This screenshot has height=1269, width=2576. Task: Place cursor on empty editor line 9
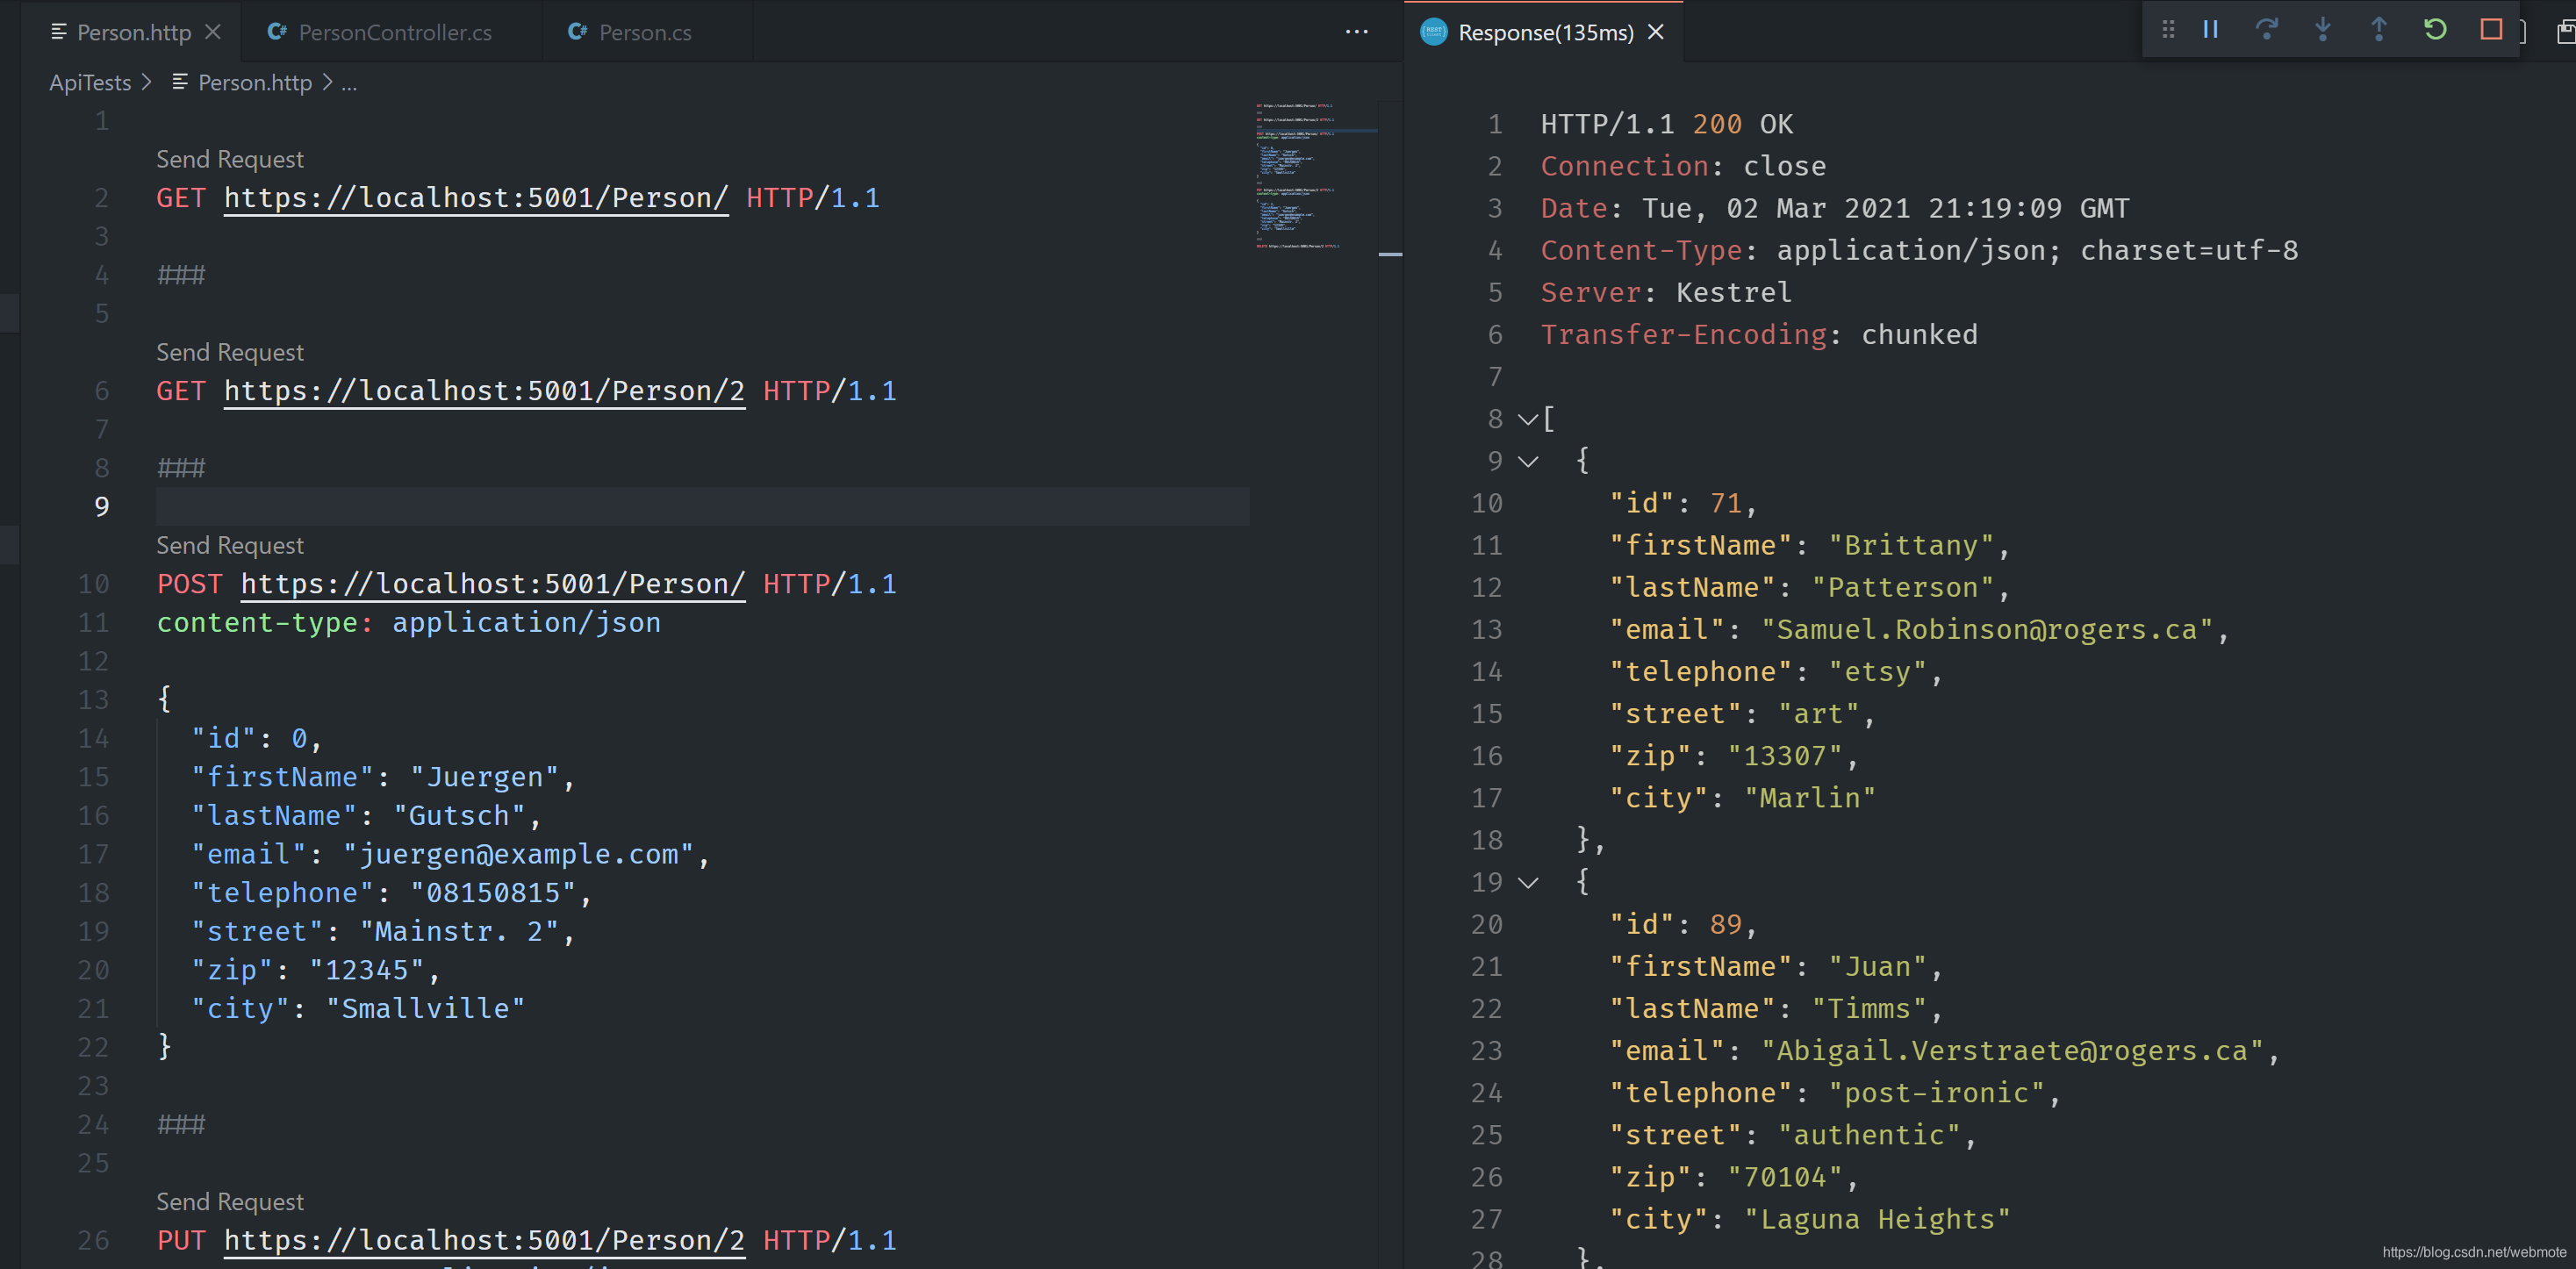pos(702,506)
